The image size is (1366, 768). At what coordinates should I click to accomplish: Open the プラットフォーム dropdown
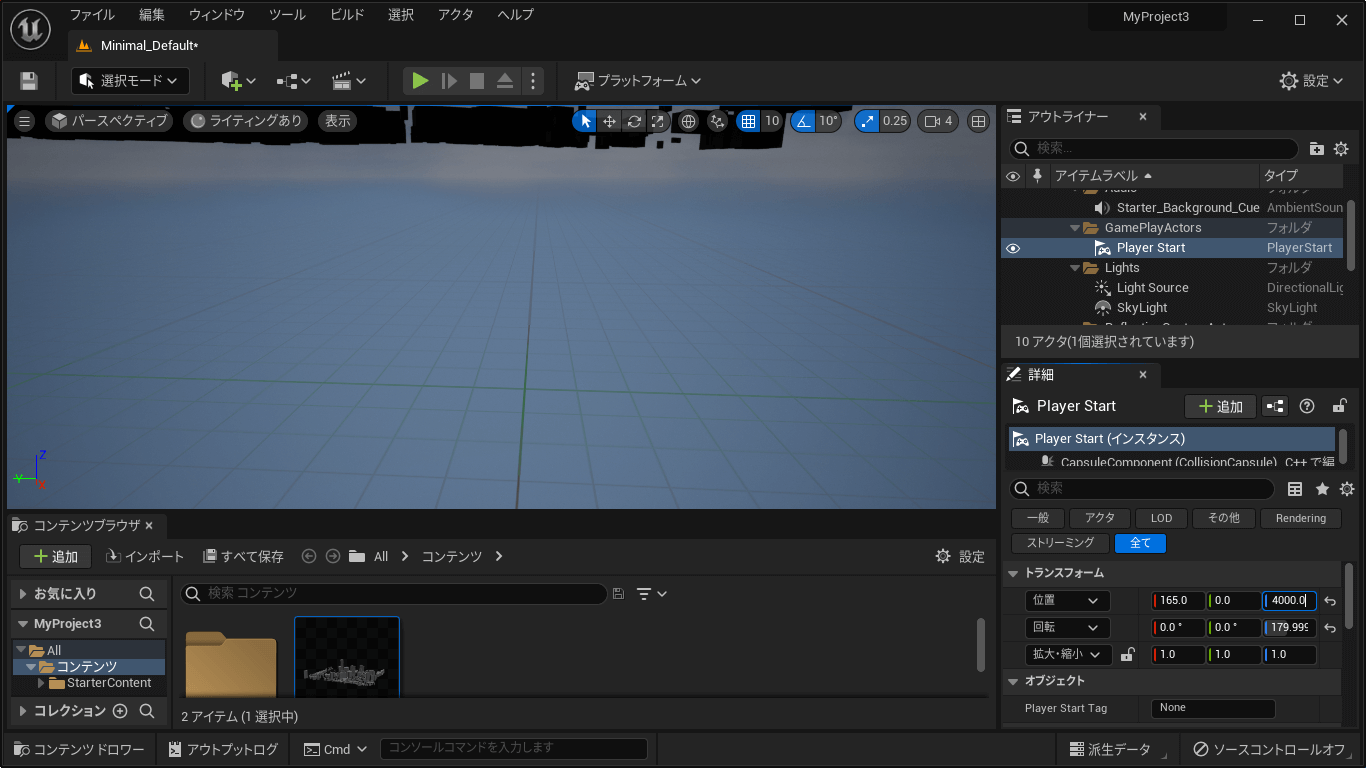click(637, 81)
